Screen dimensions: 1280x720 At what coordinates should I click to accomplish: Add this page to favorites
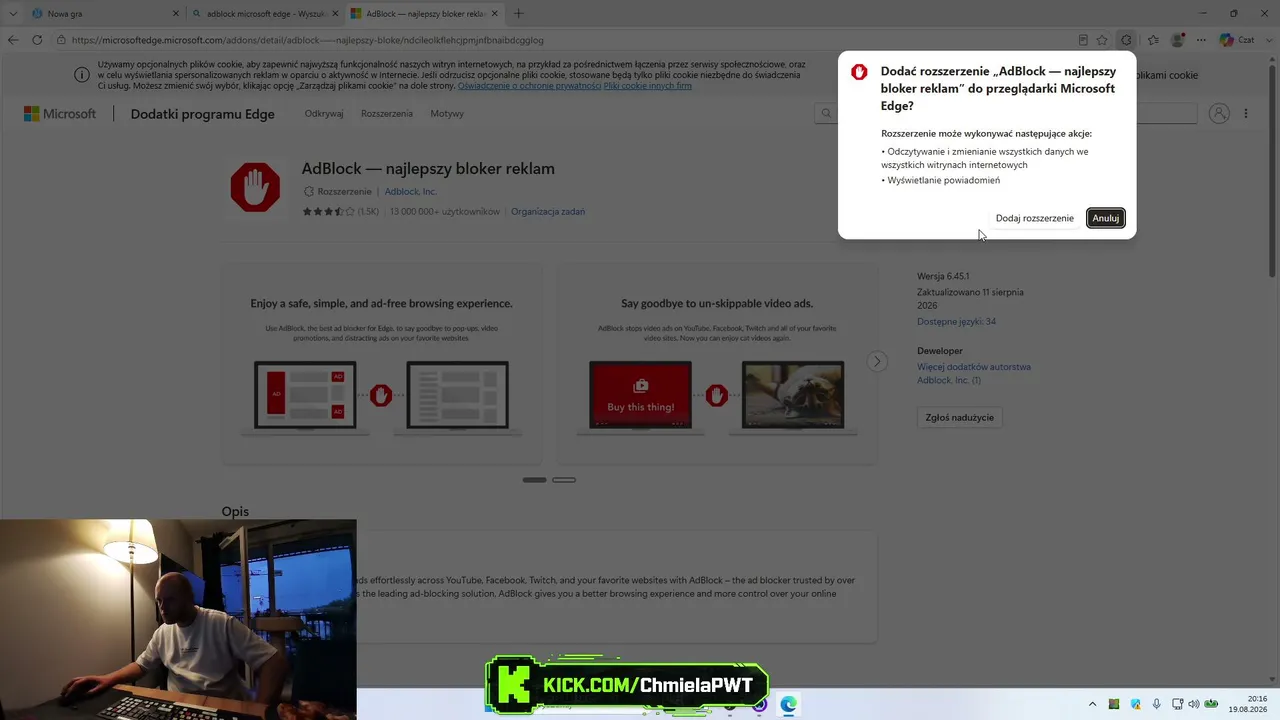coord(1102,40)
